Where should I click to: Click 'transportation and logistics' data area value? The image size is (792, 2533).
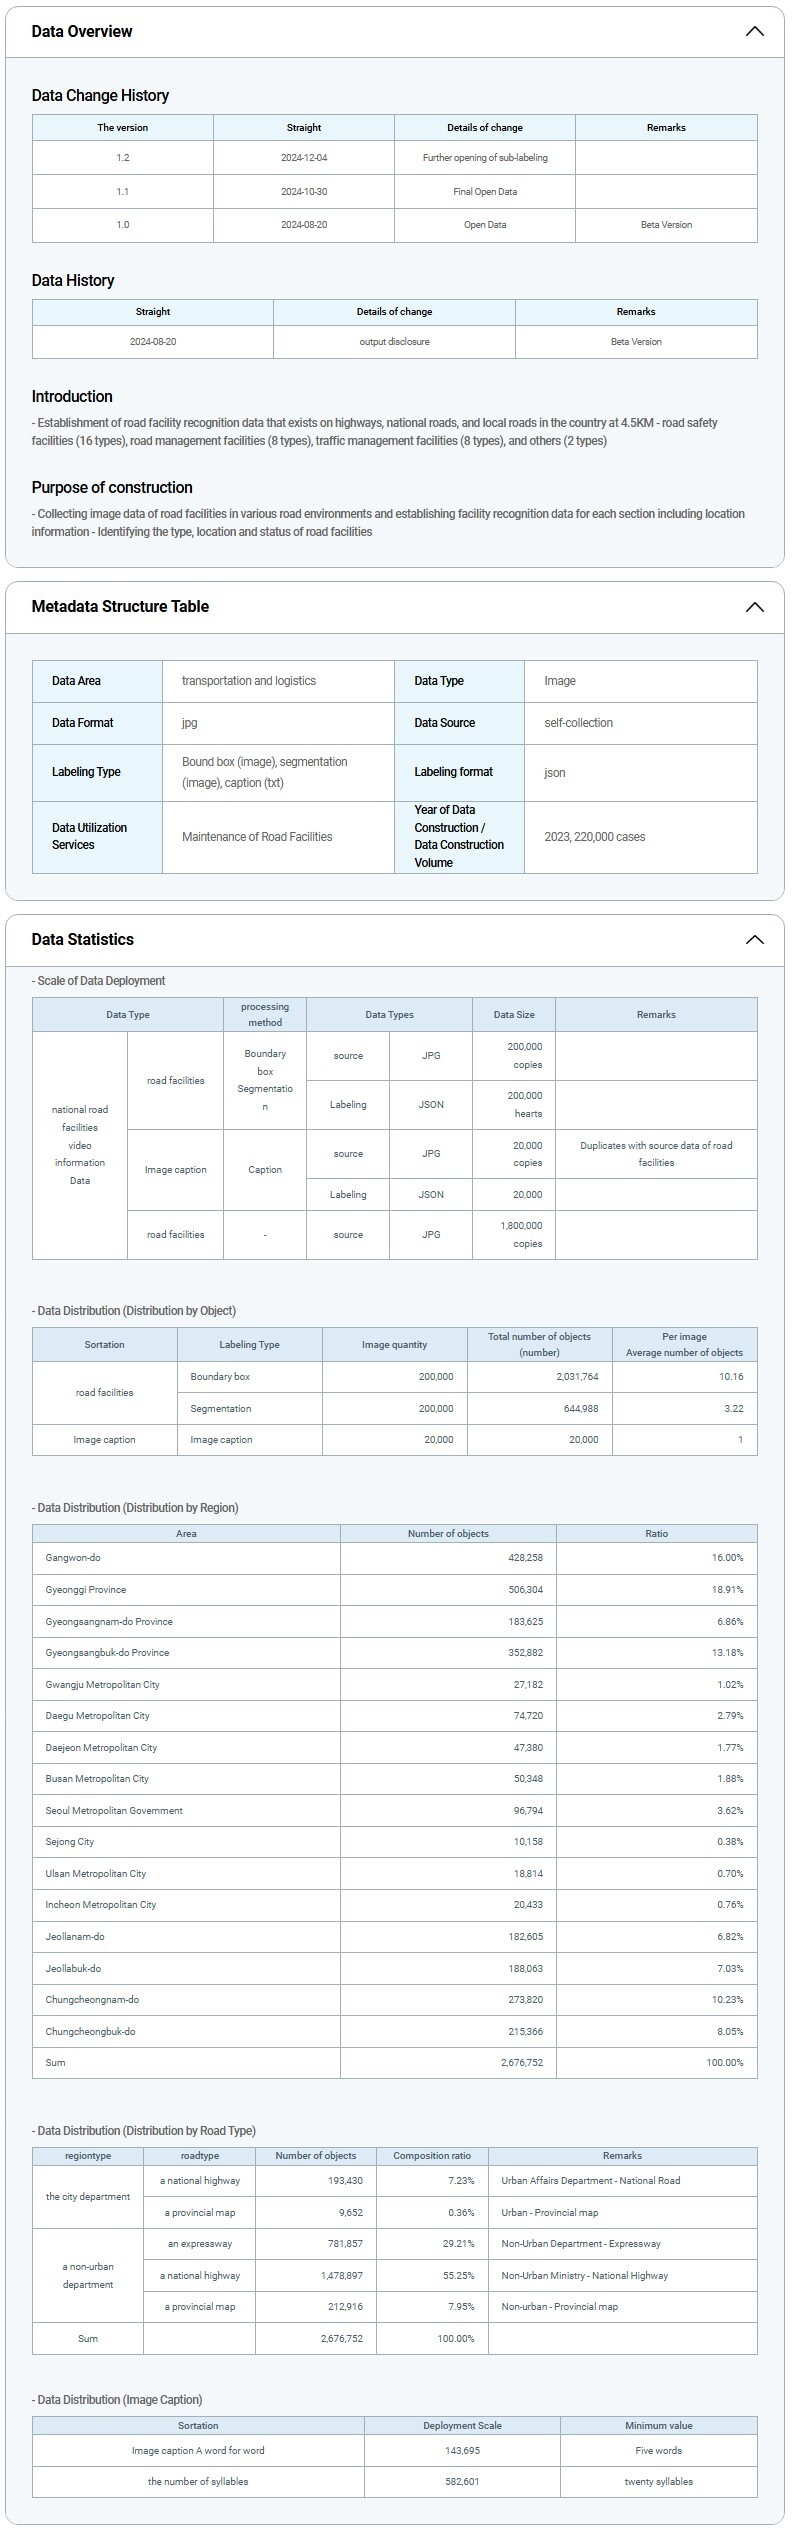click(x=249, y=681)
